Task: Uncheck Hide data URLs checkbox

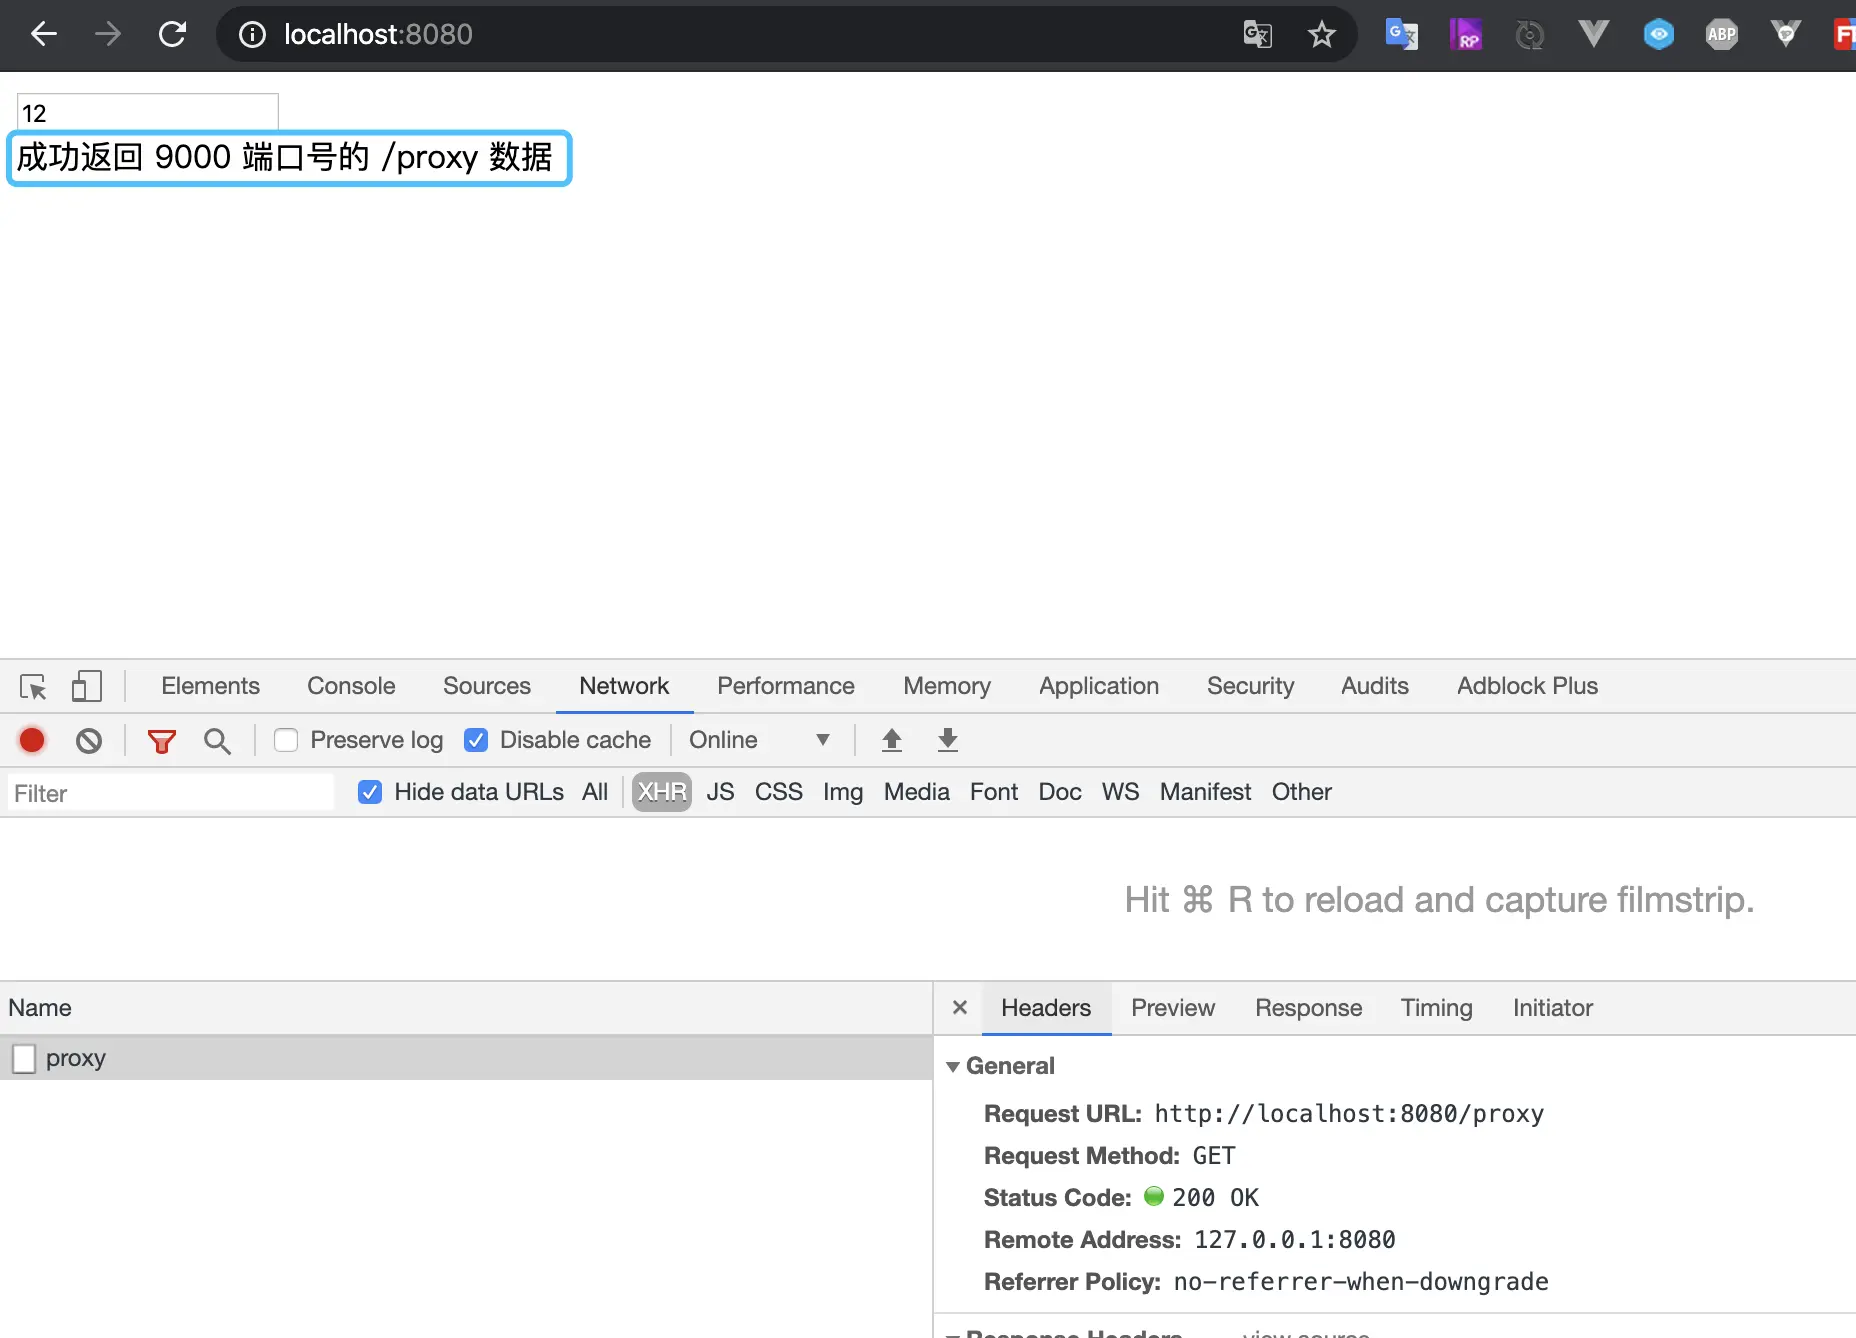Action: (370, 792)
